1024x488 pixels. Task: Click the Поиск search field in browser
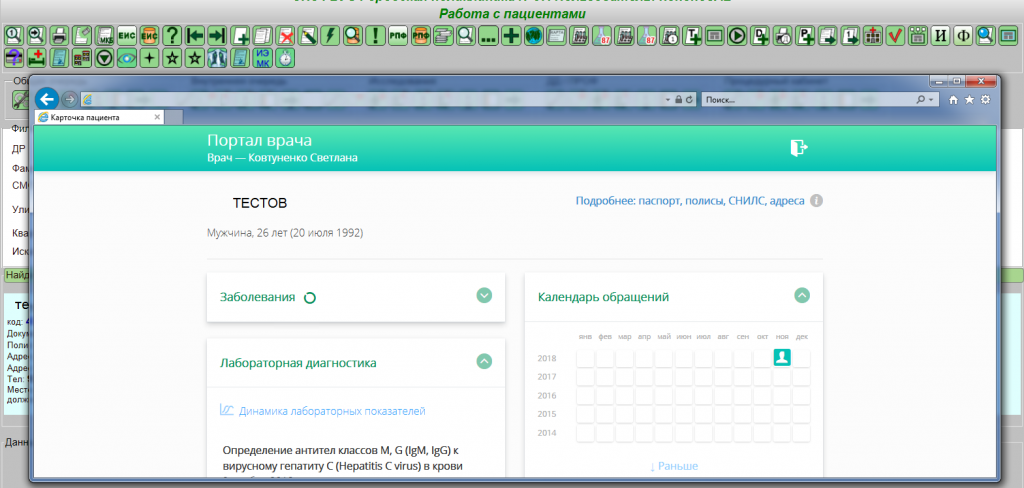click(x=808, y=100)
